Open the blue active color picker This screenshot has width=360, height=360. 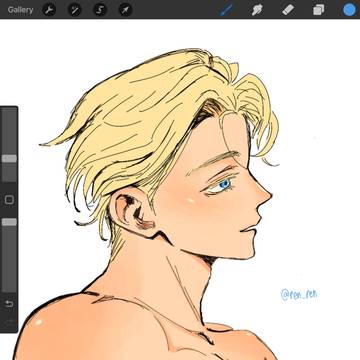(349, 10)
